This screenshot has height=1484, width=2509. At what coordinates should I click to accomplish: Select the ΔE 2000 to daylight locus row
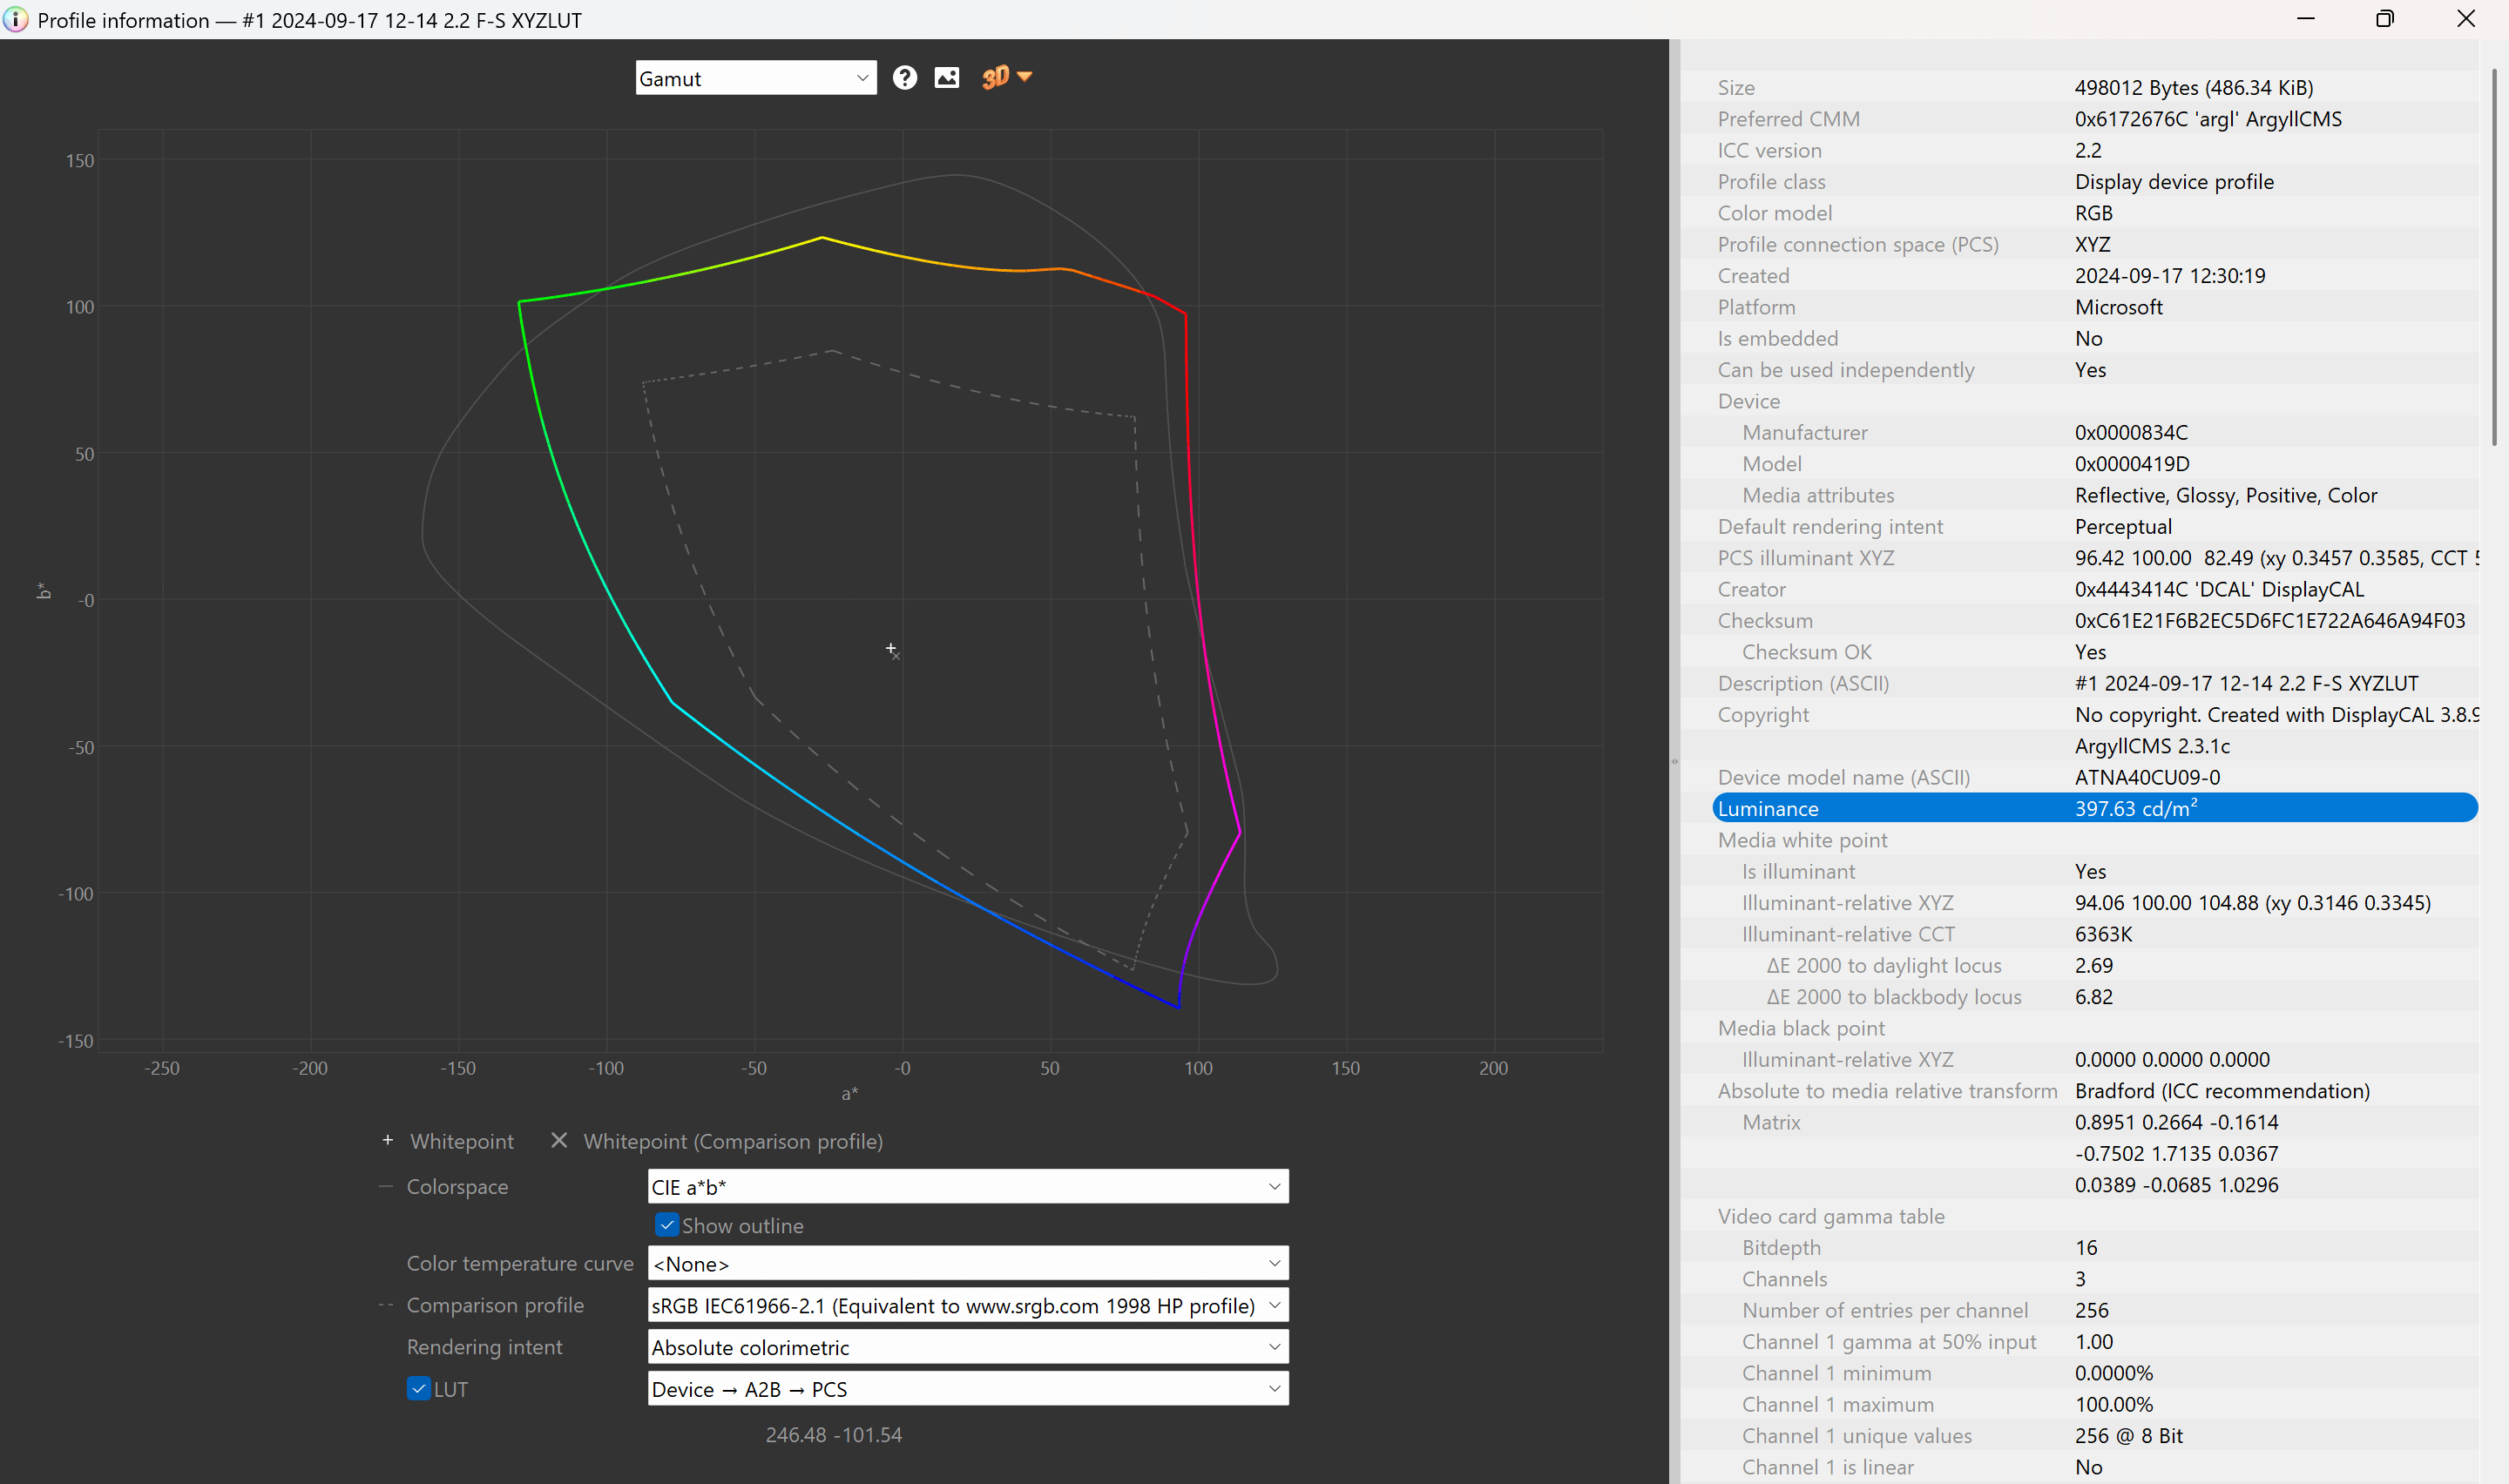click(x=2095, y=965)
